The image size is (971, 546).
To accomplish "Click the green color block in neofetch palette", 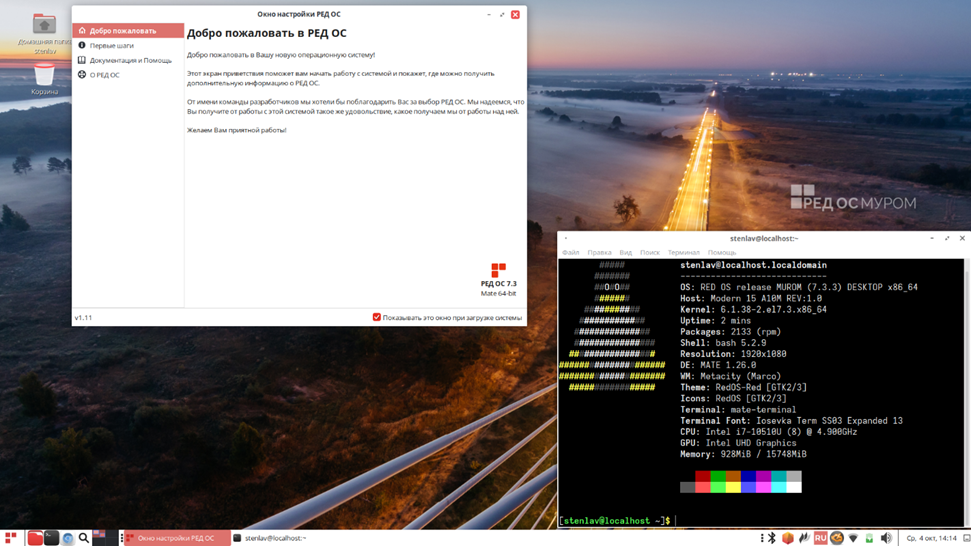I will pyautogui.click(x=718, y=476).
